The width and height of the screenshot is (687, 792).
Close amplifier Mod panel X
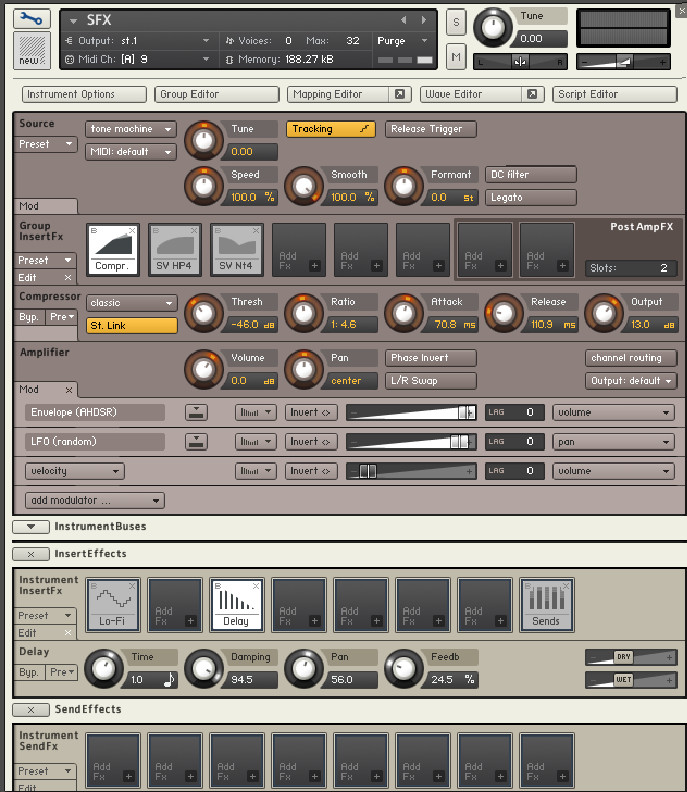pos(69,389)
